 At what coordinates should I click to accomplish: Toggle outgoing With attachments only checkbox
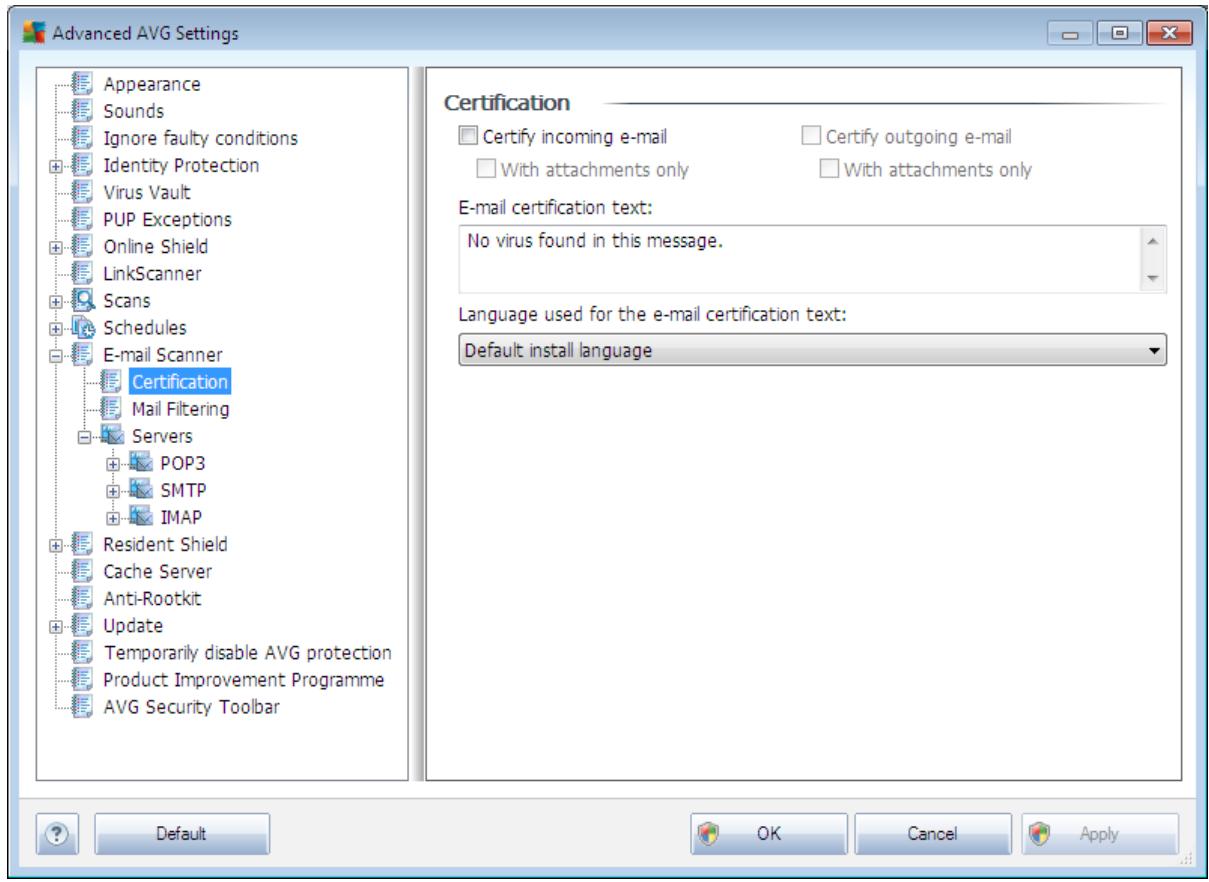829,169
